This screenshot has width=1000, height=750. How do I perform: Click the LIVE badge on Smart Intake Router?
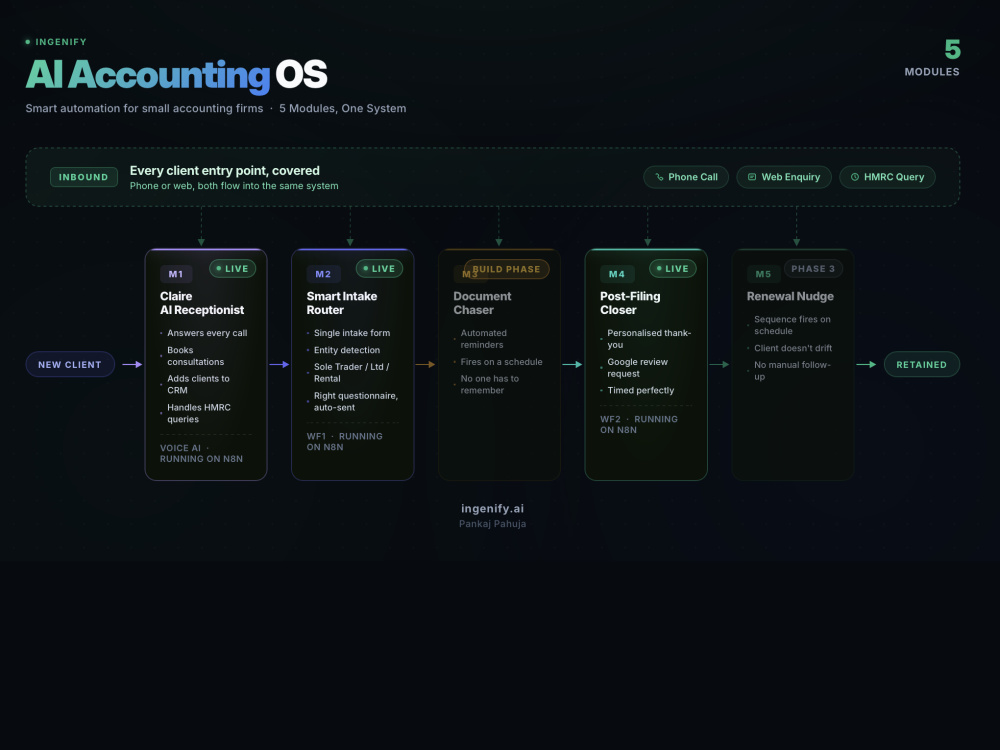(379, 269)
